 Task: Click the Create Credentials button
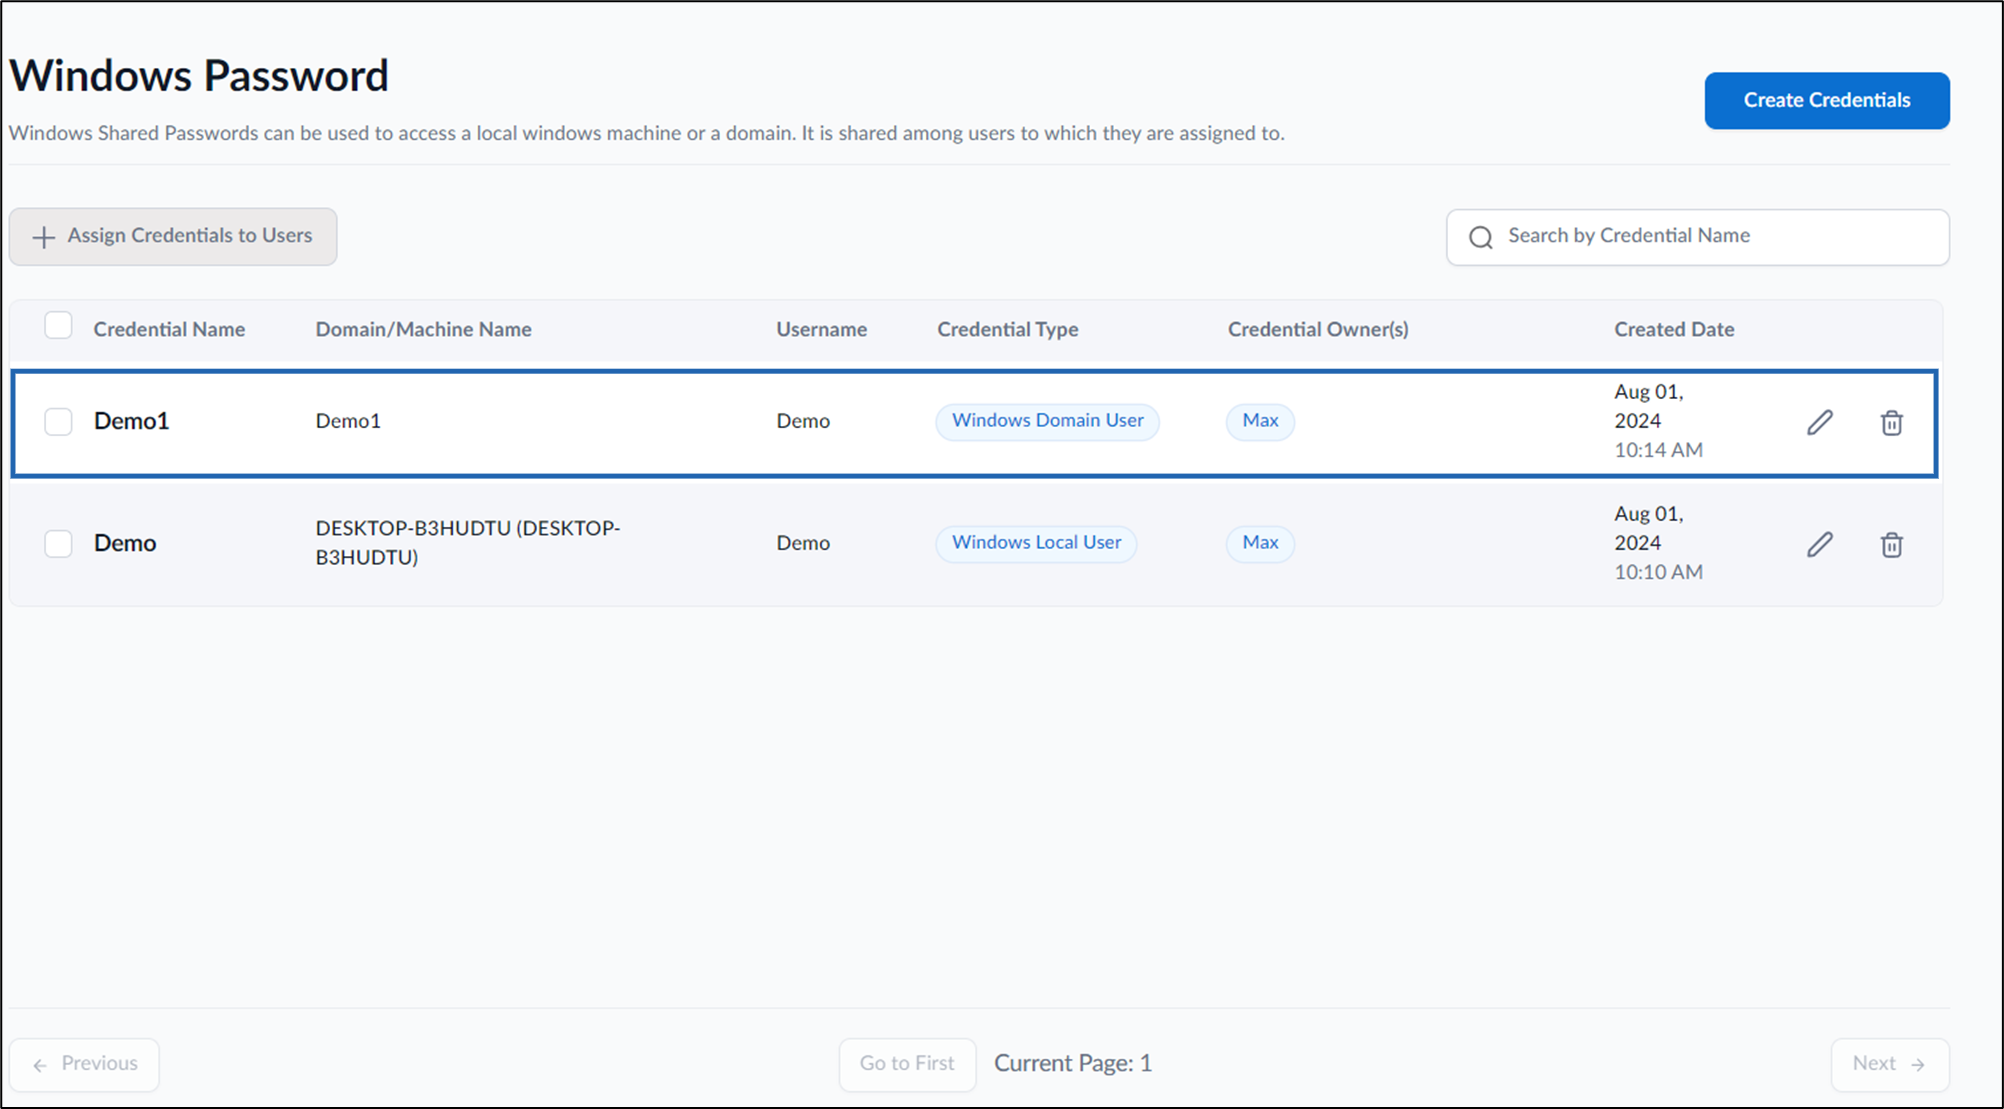(x=1827, y=100)
